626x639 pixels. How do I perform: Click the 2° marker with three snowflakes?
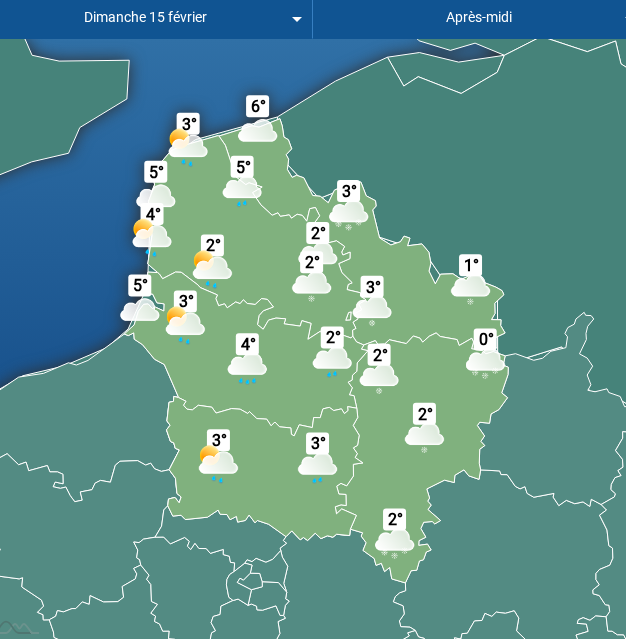[x=394, y=535]
